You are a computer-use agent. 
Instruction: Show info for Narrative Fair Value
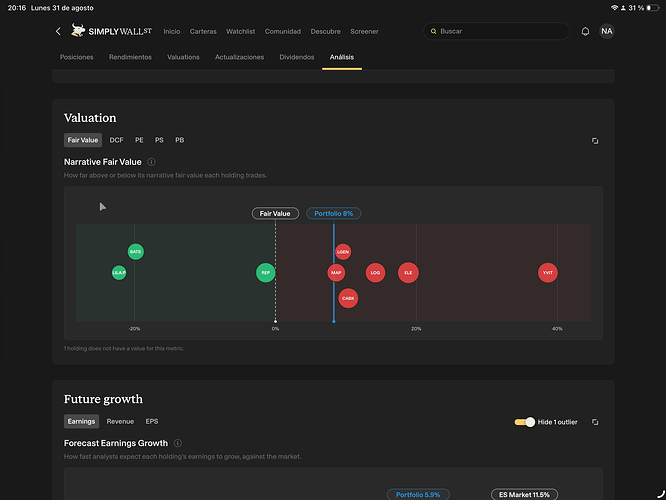pos(151,162)
